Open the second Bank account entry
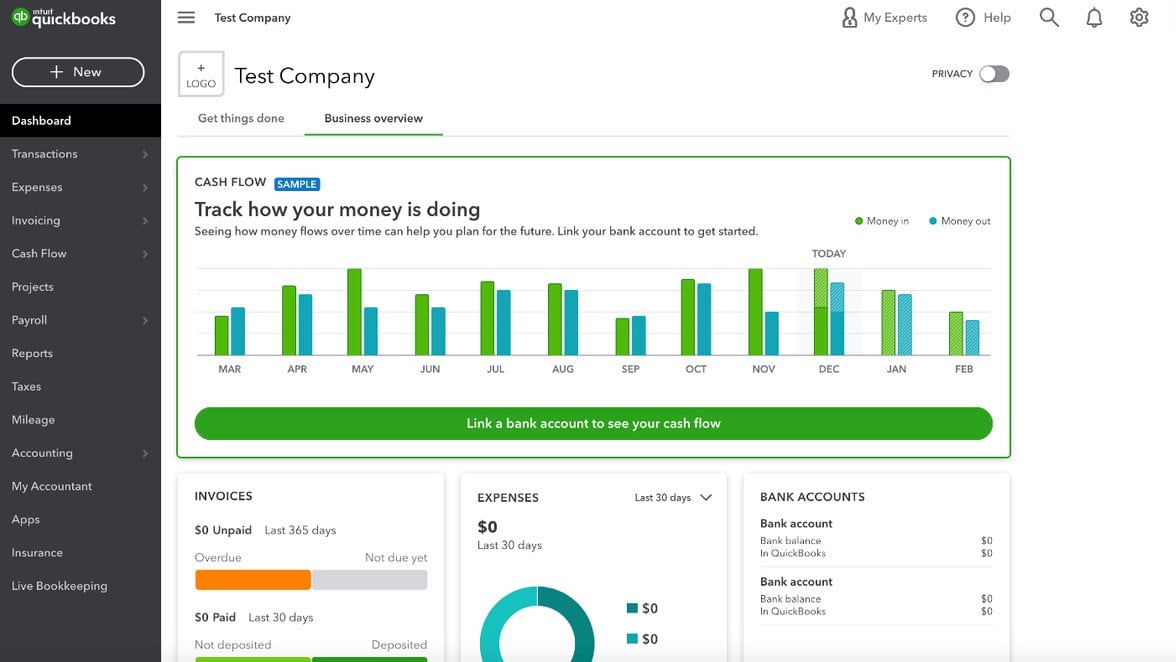This screenshot has height=662, width=1176. (x=876, y=596)
